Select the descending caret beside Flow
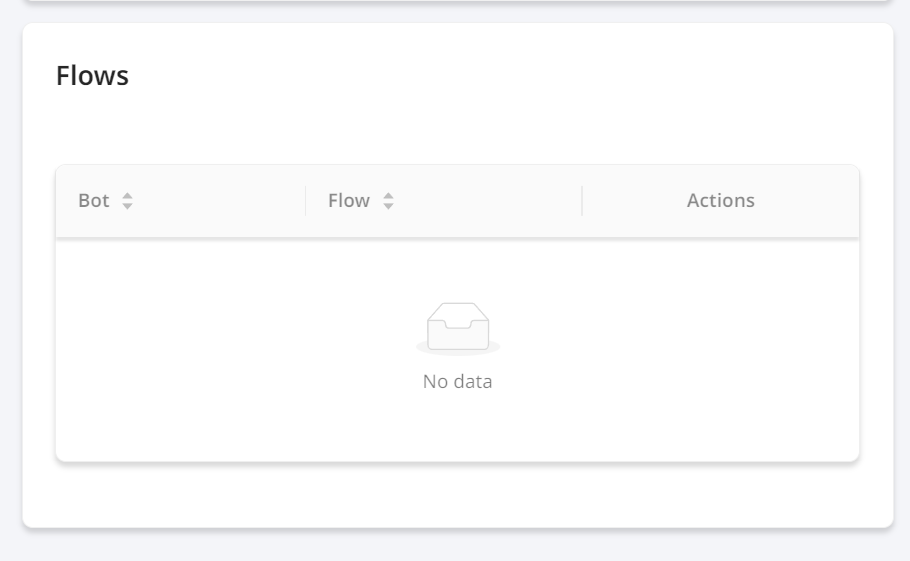 point(388,205)
